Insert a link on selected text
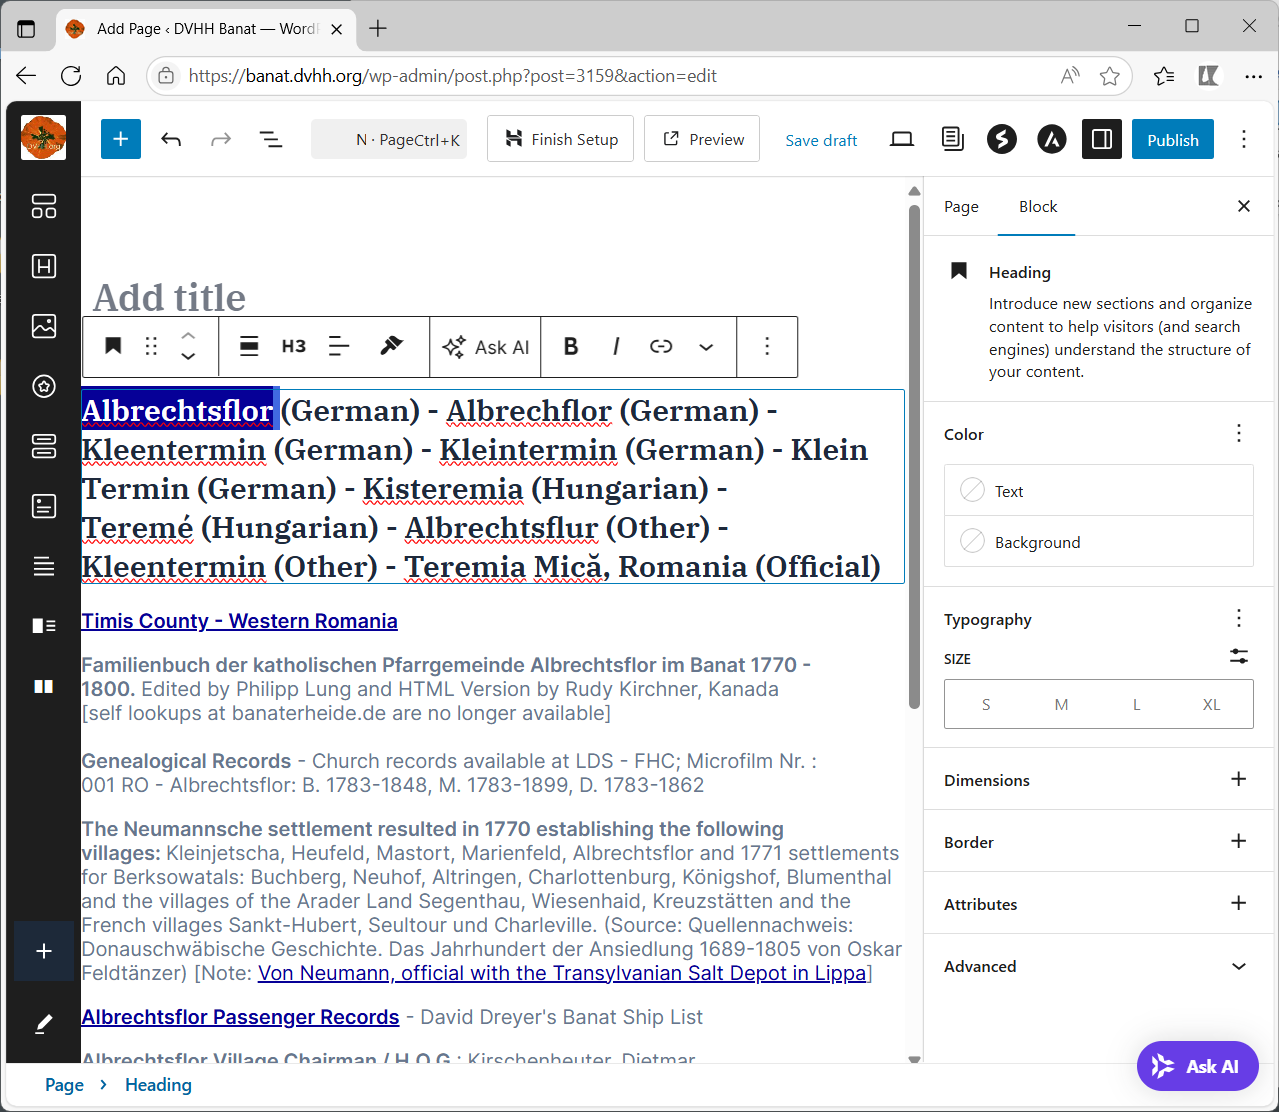Viewport: 1279px width, 1112px height. tap(661, 346)
